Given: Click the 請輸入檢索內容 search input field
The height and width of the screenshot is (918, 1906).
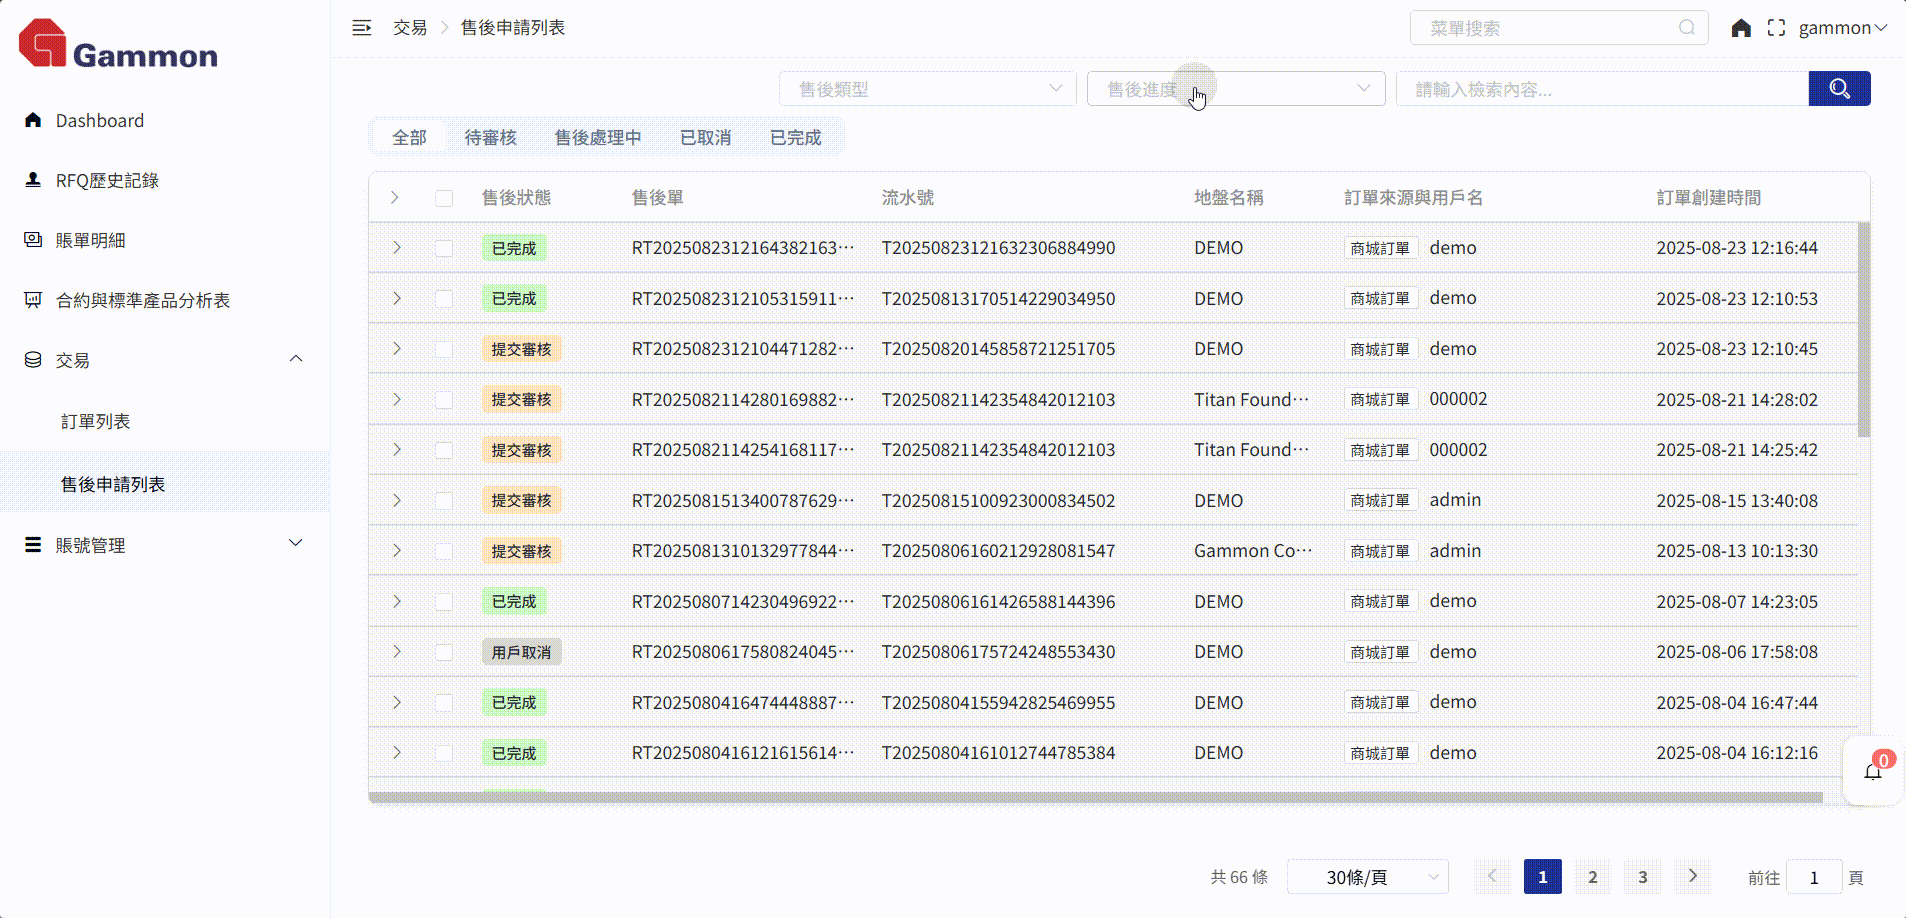Looking at the screenshot, I should (1602, 89).
